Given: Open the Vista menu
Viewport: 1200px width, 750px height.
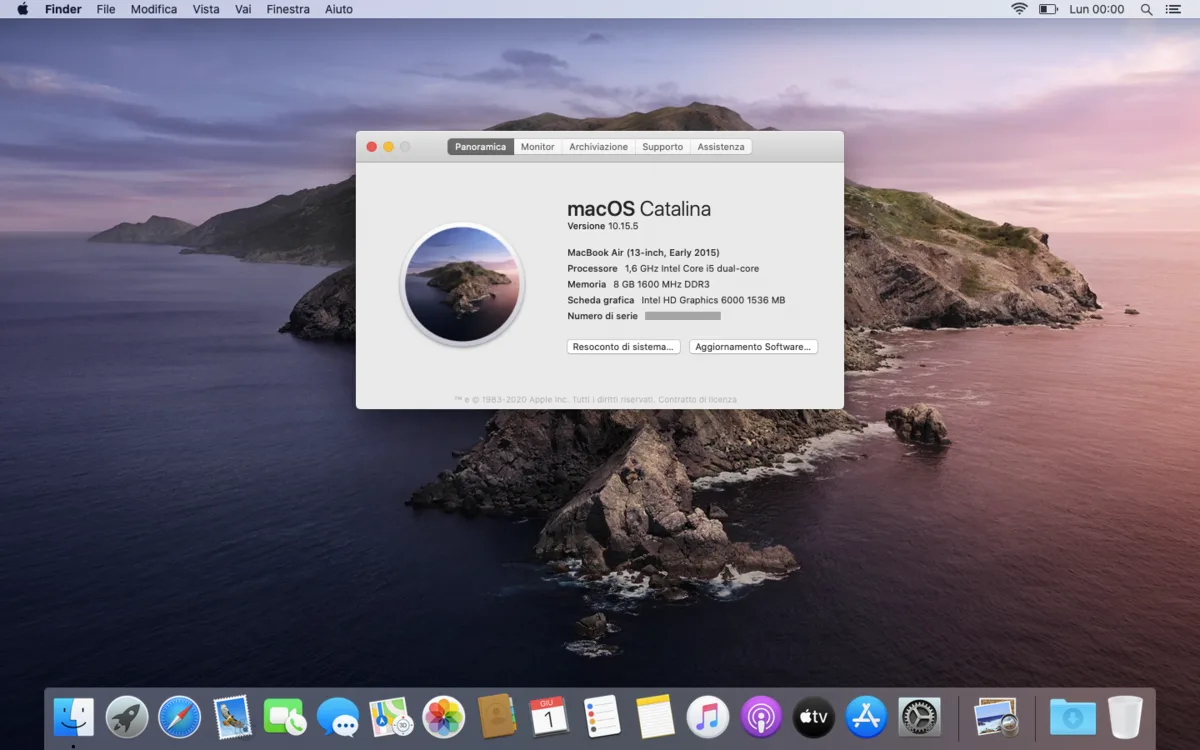Looking at the screenshot, I should (x=206, y=9).
